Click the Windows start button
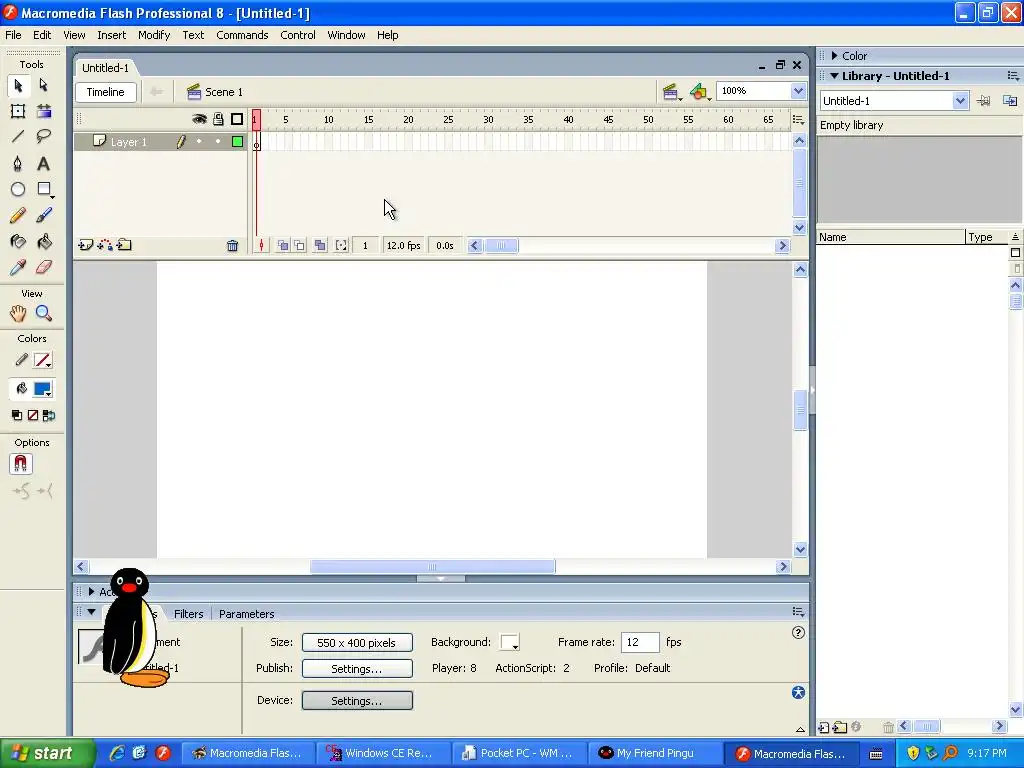1024x768 pixels. pos(47,753)
